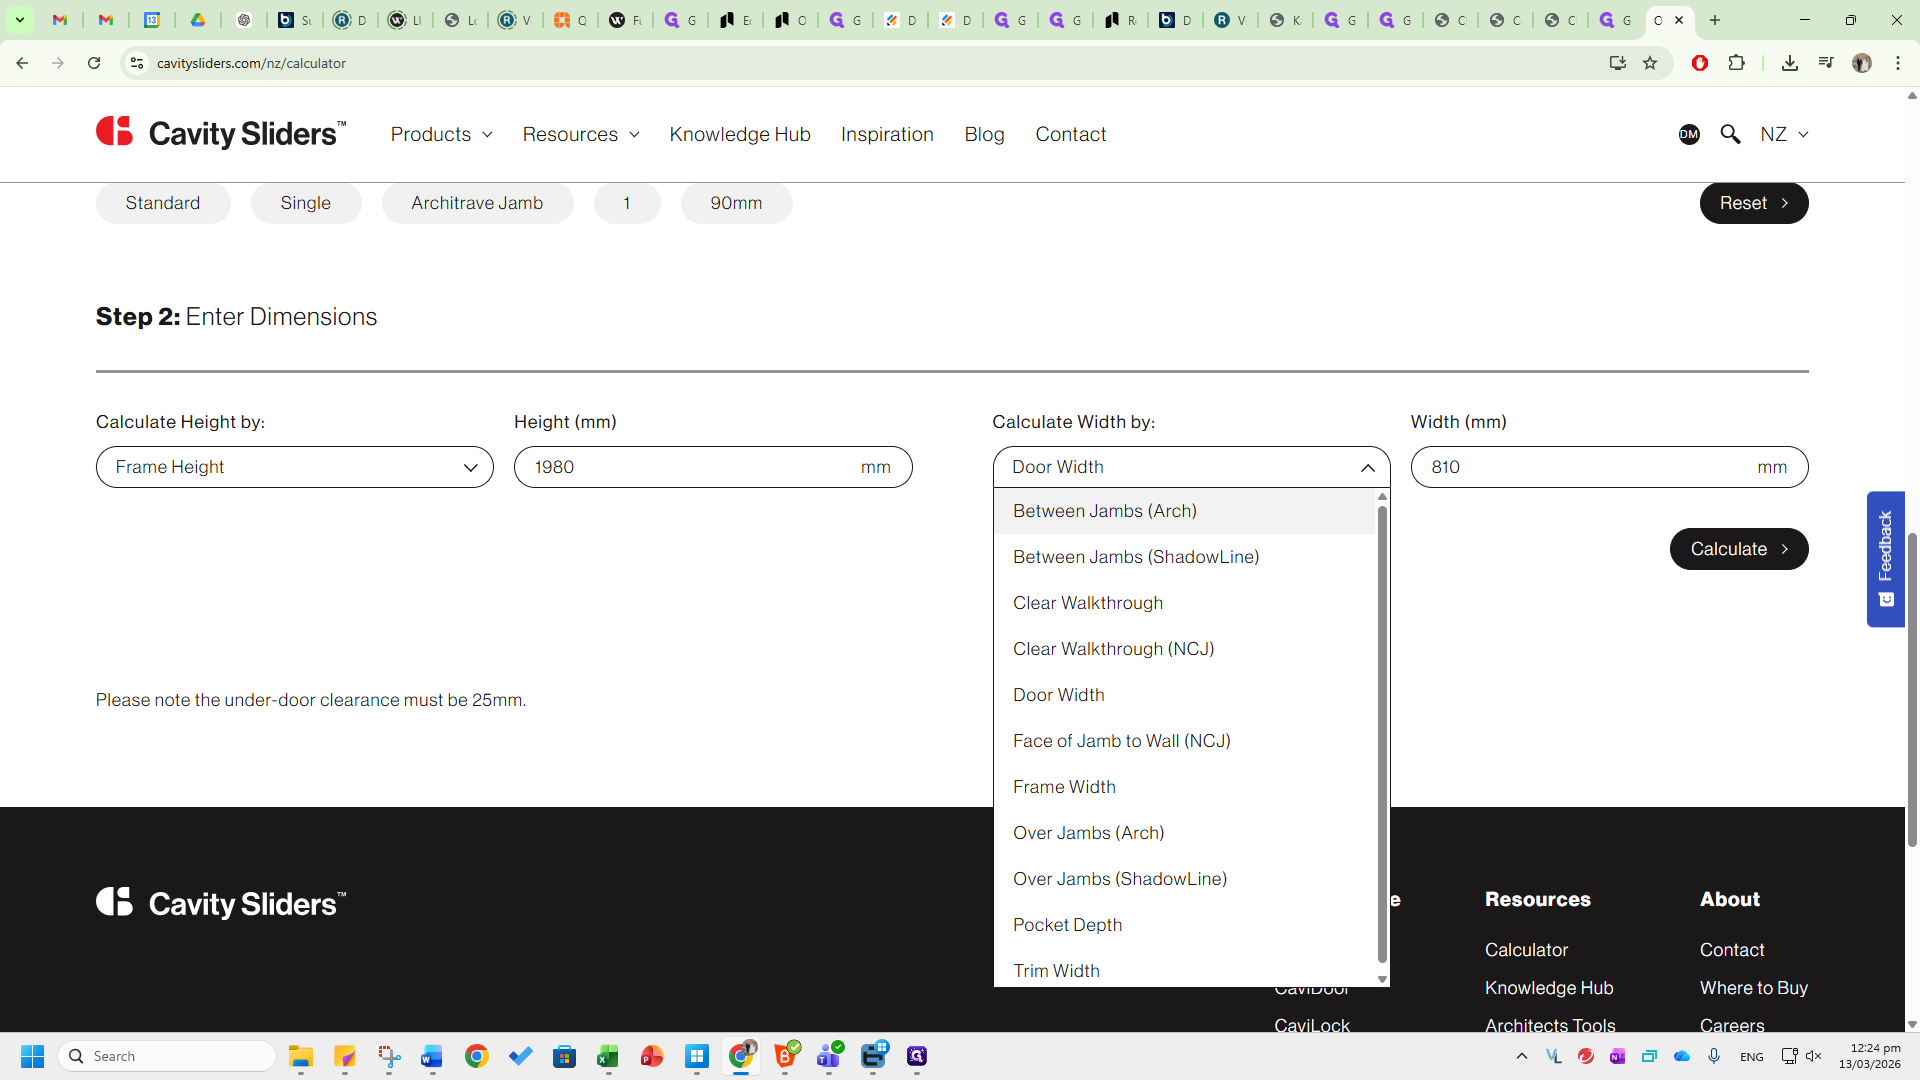Viewport: 1920px width, 1080px height.
Task: Open the Feedback side tab
Action: tap(1885, 558)
